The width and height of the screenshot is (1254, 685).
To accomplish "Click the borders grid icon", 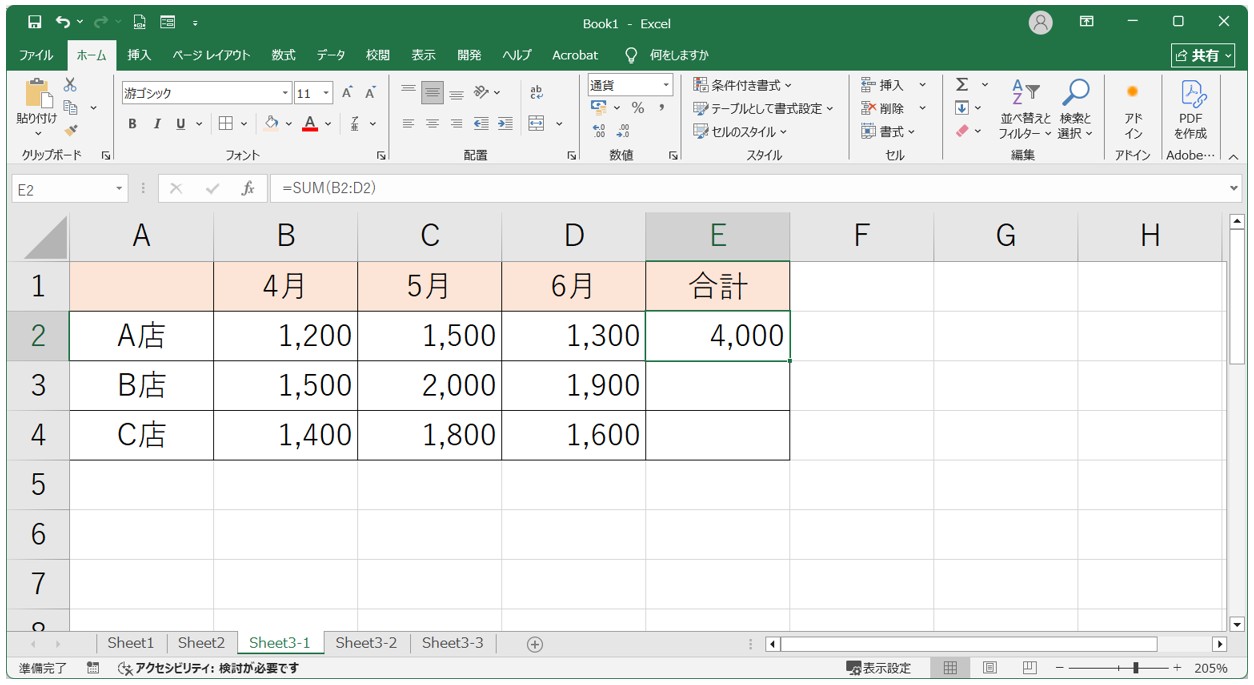I will pyautogui.click(x=226, y=124).
